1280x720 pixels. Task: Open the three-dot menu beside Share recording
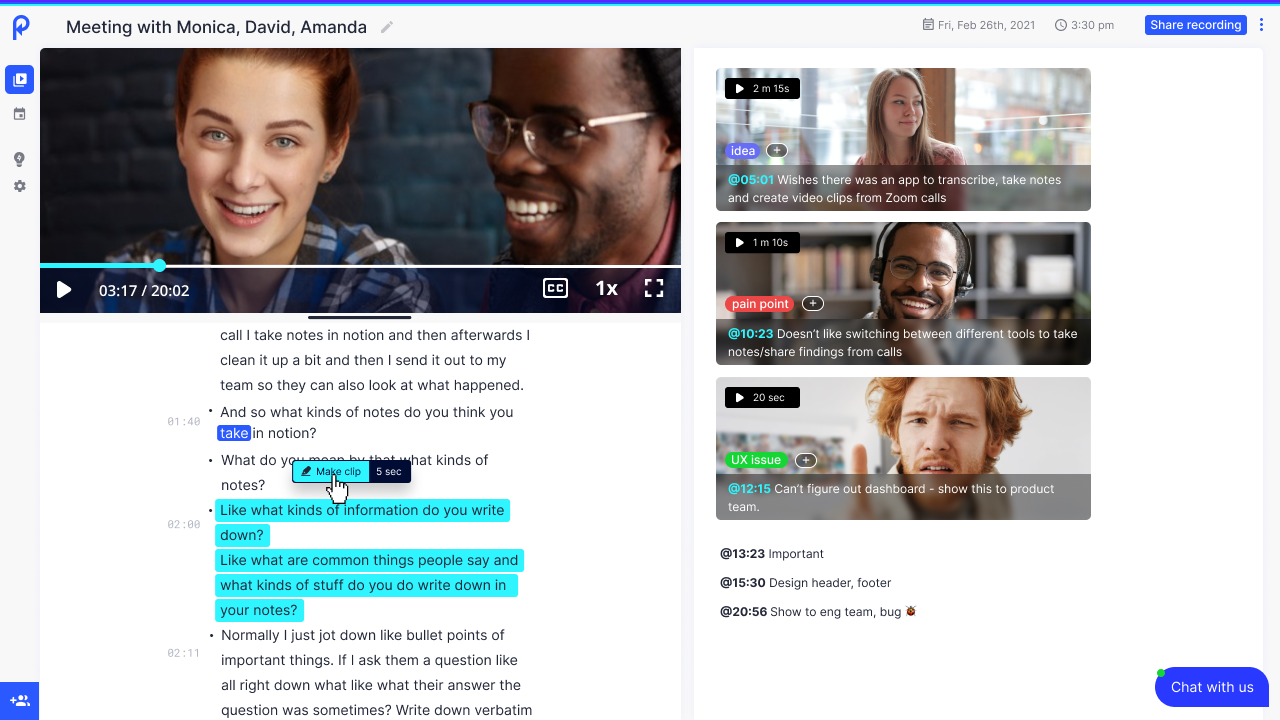(1261, 25)
